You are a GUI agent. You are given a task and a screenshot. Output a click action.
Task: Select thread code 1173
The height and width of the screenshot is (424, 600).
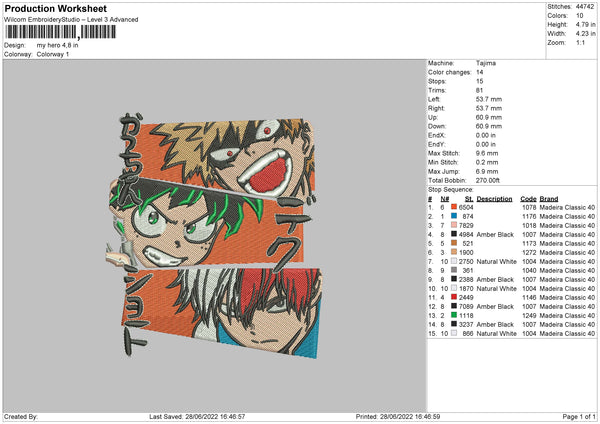tap(529, 243)
